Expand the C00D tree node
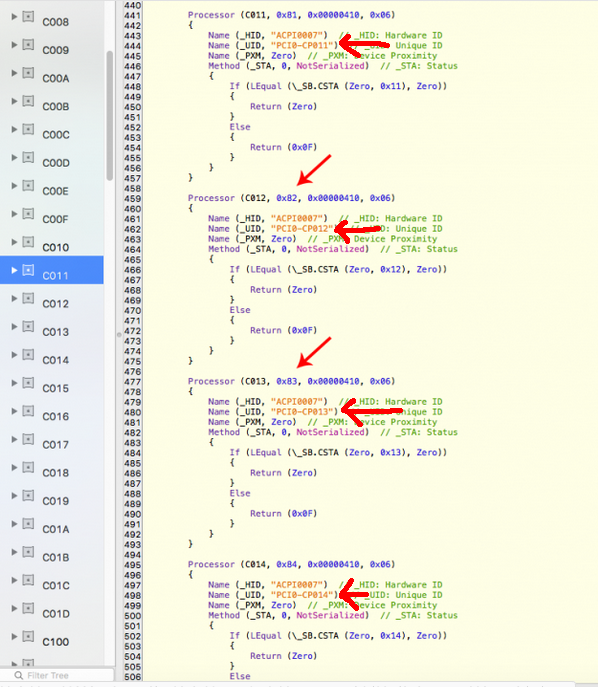This screenshot has width=598, height=687. tap(14, 157)
